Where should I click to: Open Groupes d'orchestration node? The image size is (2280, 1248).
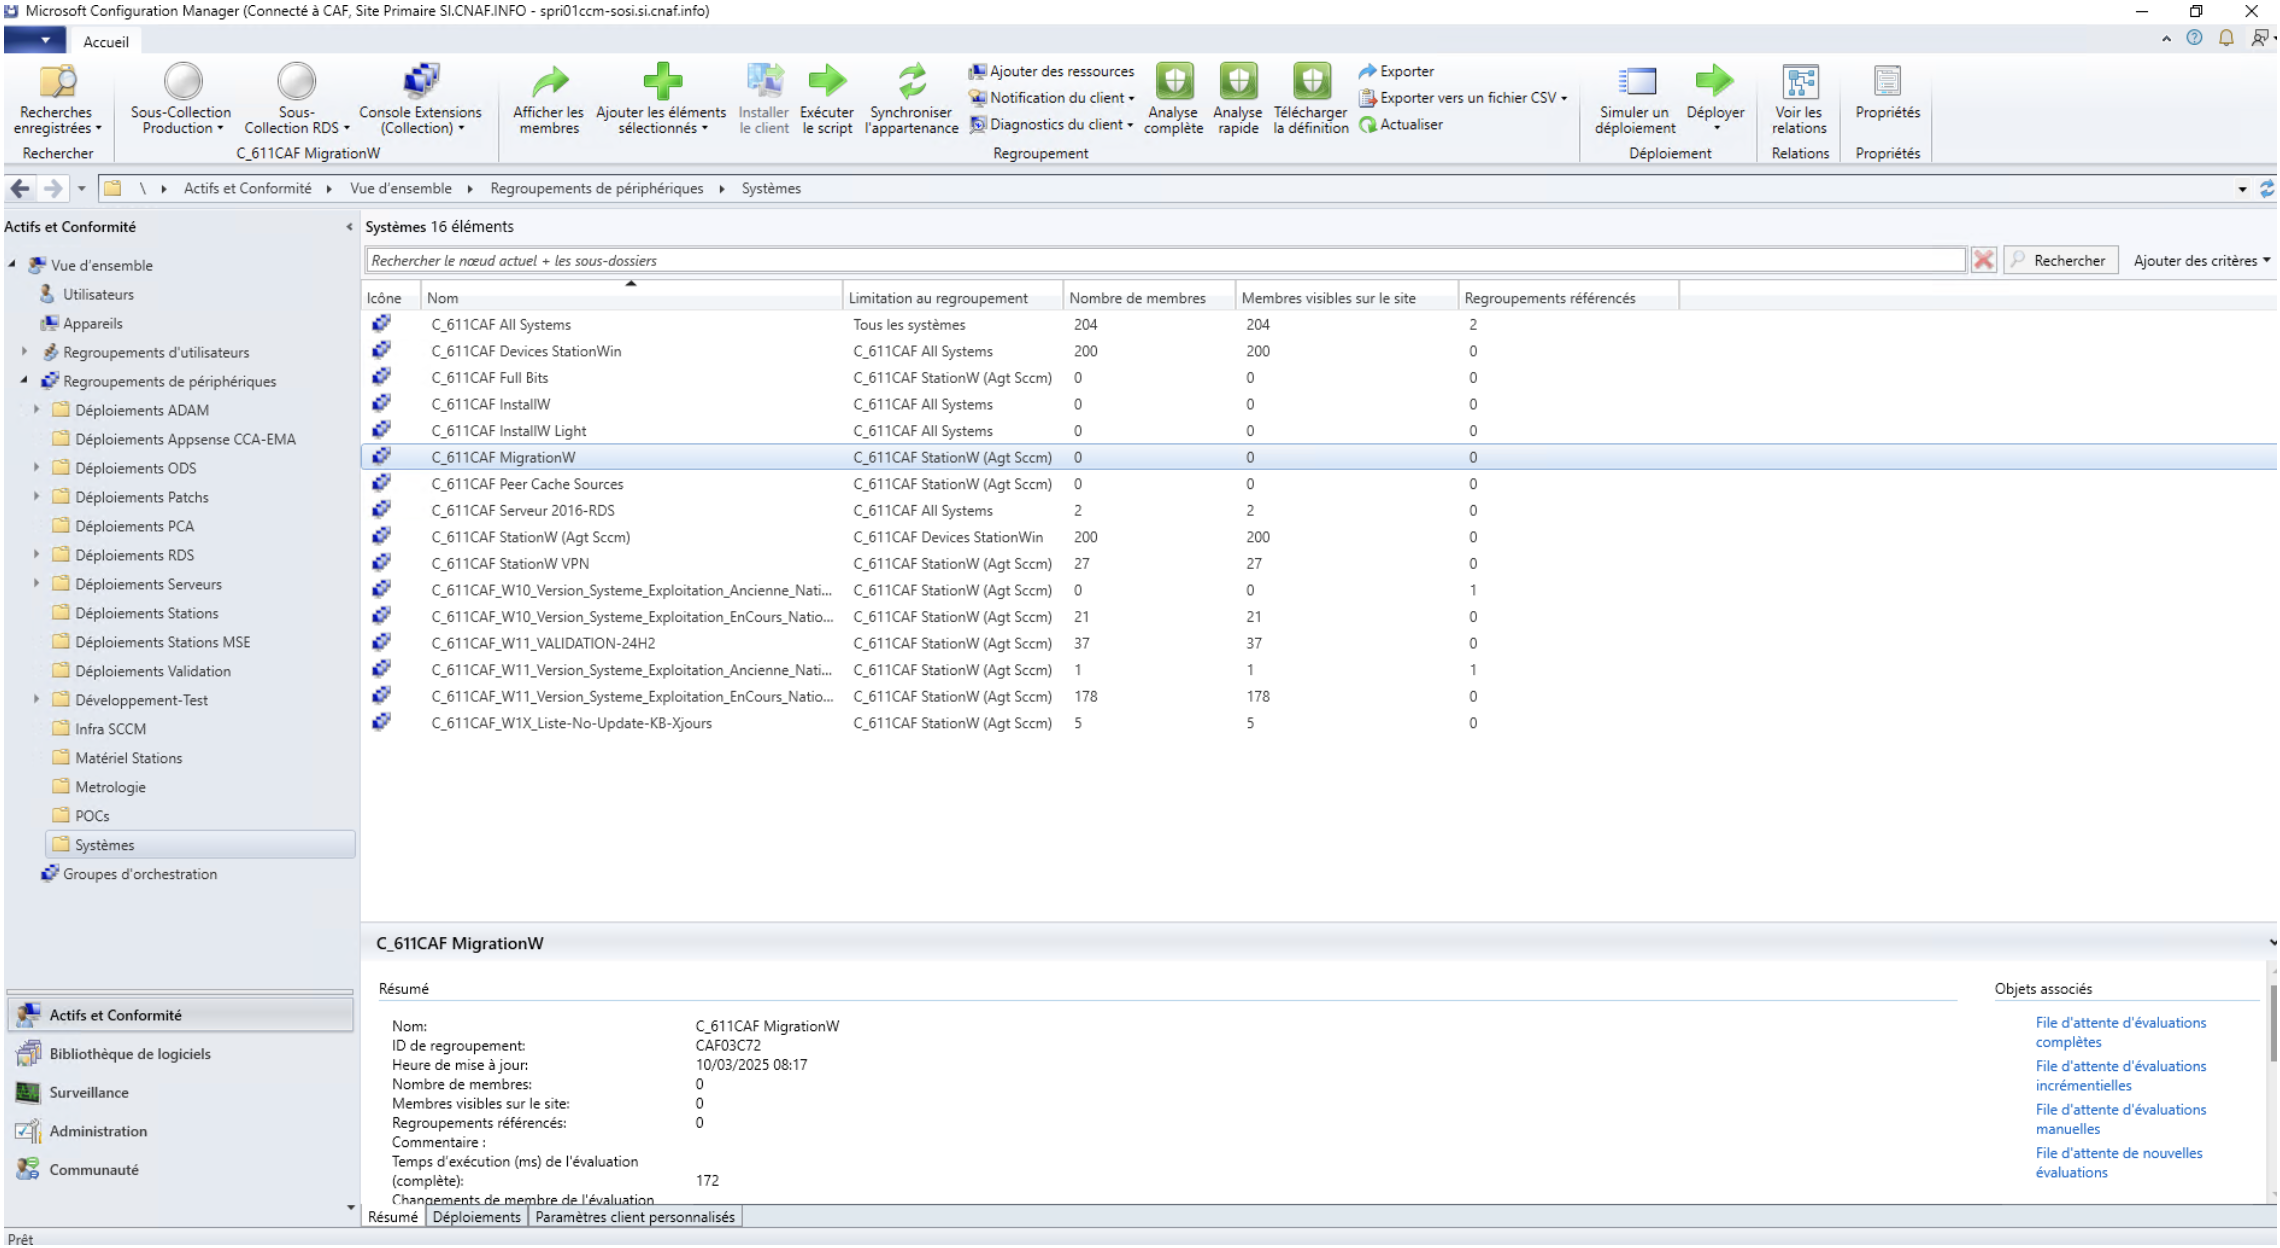pyautogui.click(x=139, y=874)
